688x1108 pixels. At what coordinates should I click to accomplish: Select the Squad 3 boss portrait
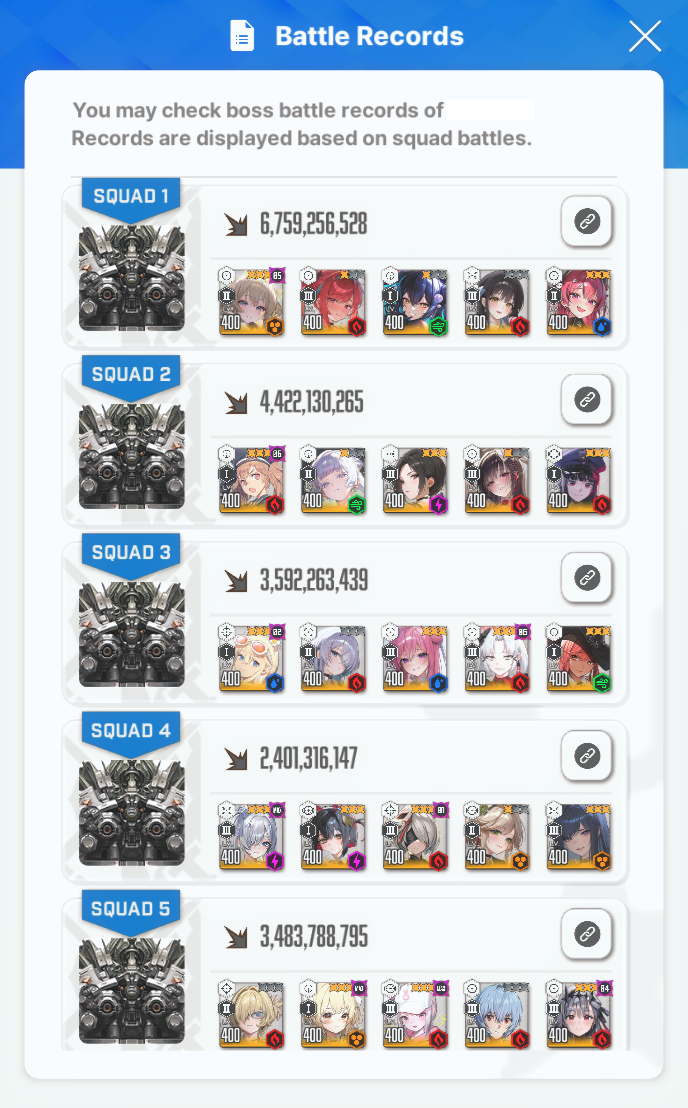131,635
